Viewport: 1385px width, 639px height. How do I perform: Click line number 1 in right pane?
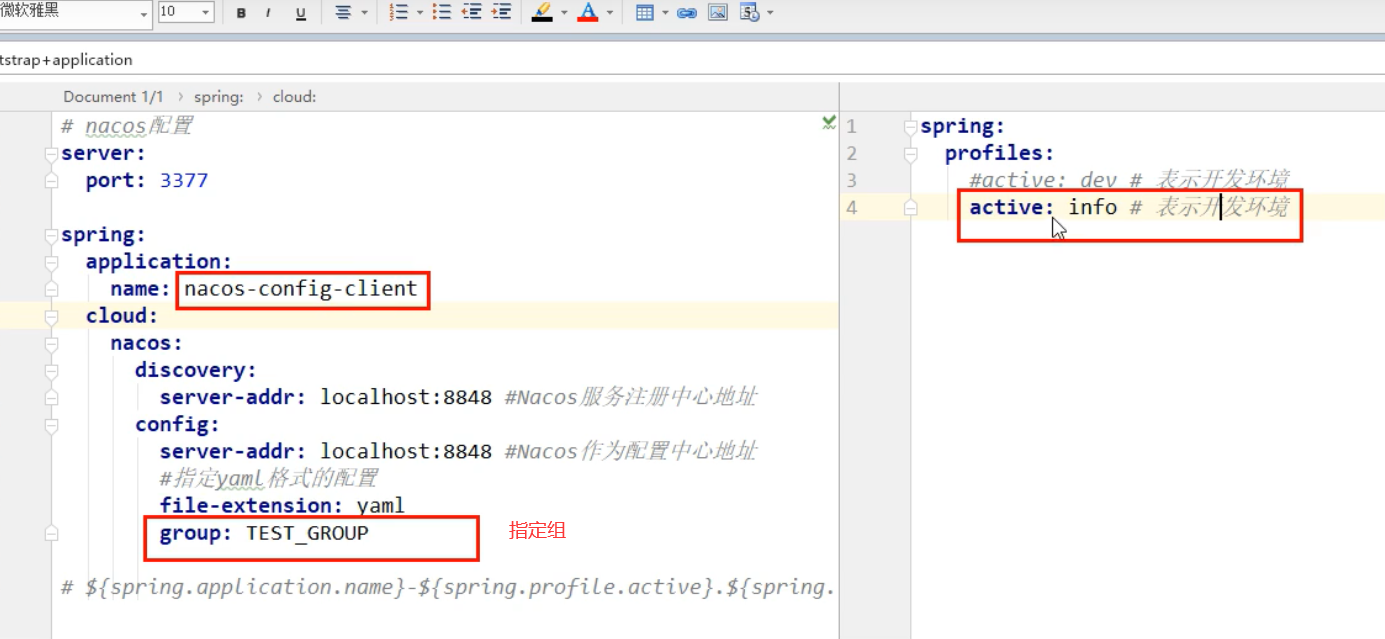pos(851,127)
